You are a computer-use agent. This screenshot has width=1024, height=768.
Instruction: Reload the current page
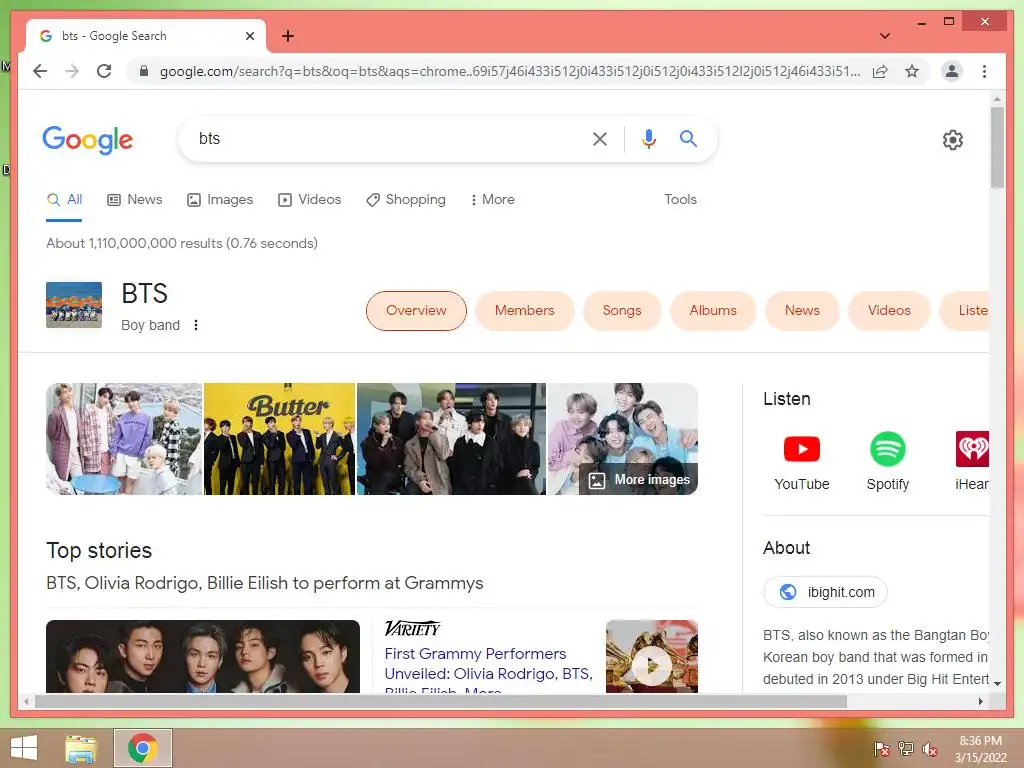[x=104, y=71]
